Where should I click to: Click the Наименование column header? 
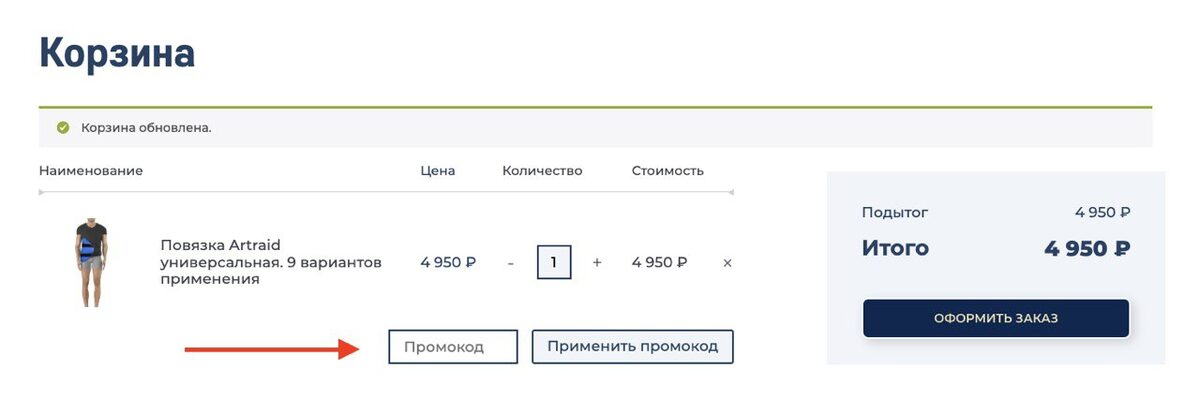(x=91, y=171)
